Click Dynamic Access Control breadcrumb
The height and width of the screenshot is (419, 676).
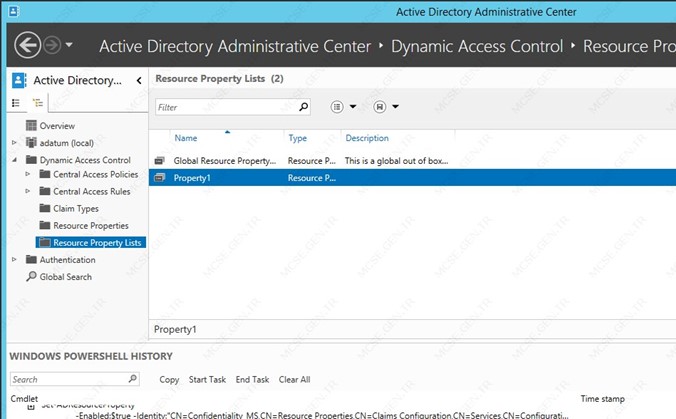(477, 46)
